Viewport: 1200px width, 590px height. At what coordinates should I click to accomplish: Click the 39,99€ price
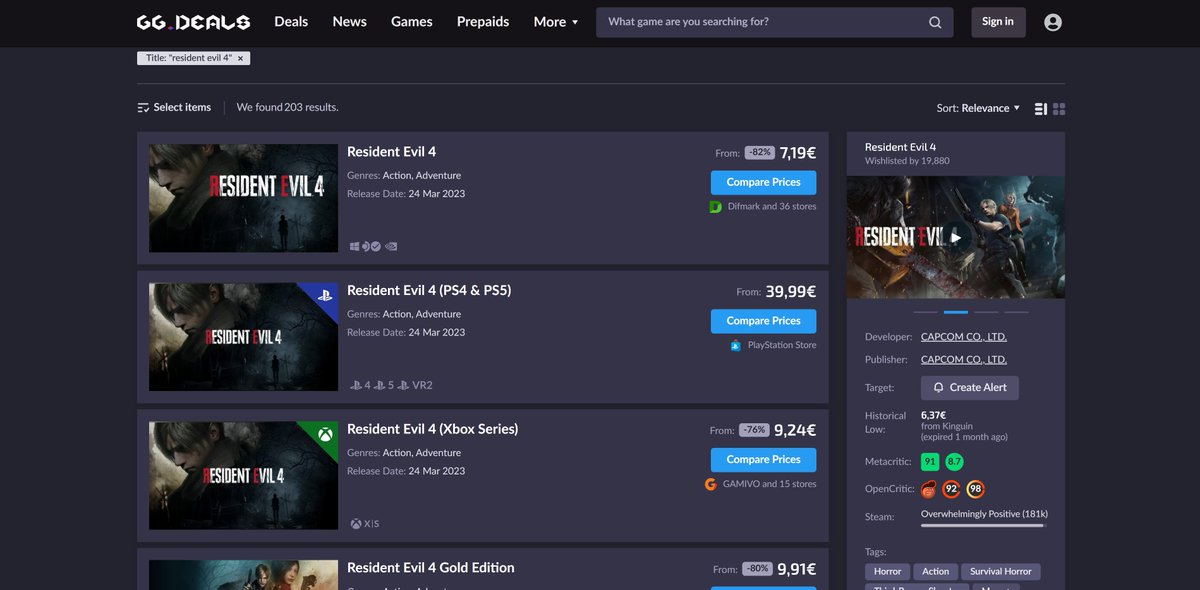791,292
